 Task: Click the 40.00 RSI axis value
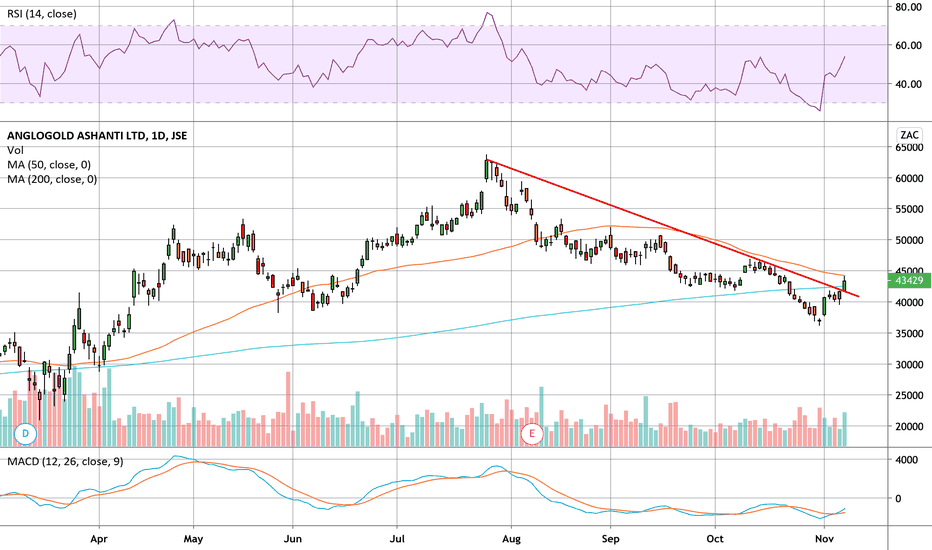click(x=909, y=84)
